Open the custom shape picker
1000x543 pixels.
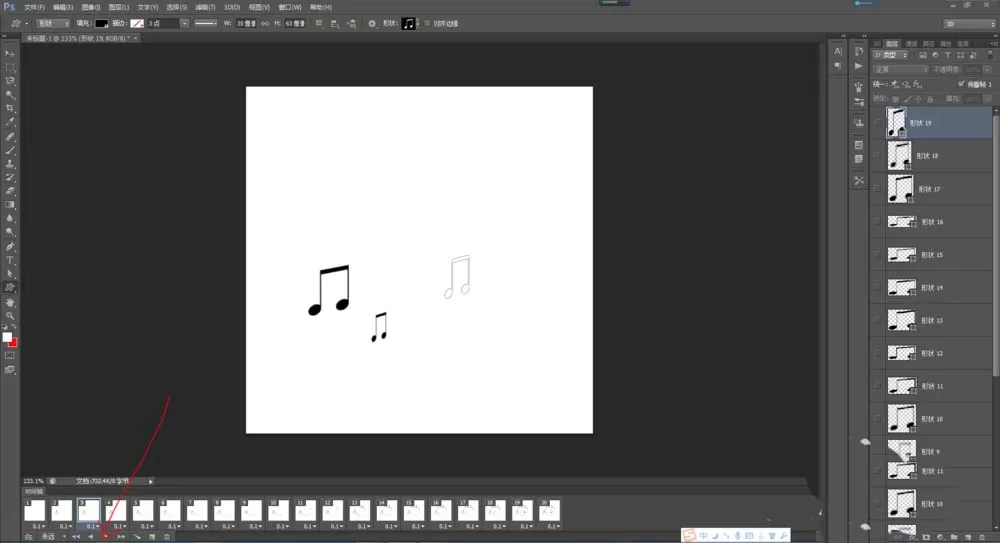tap(409, 24)
